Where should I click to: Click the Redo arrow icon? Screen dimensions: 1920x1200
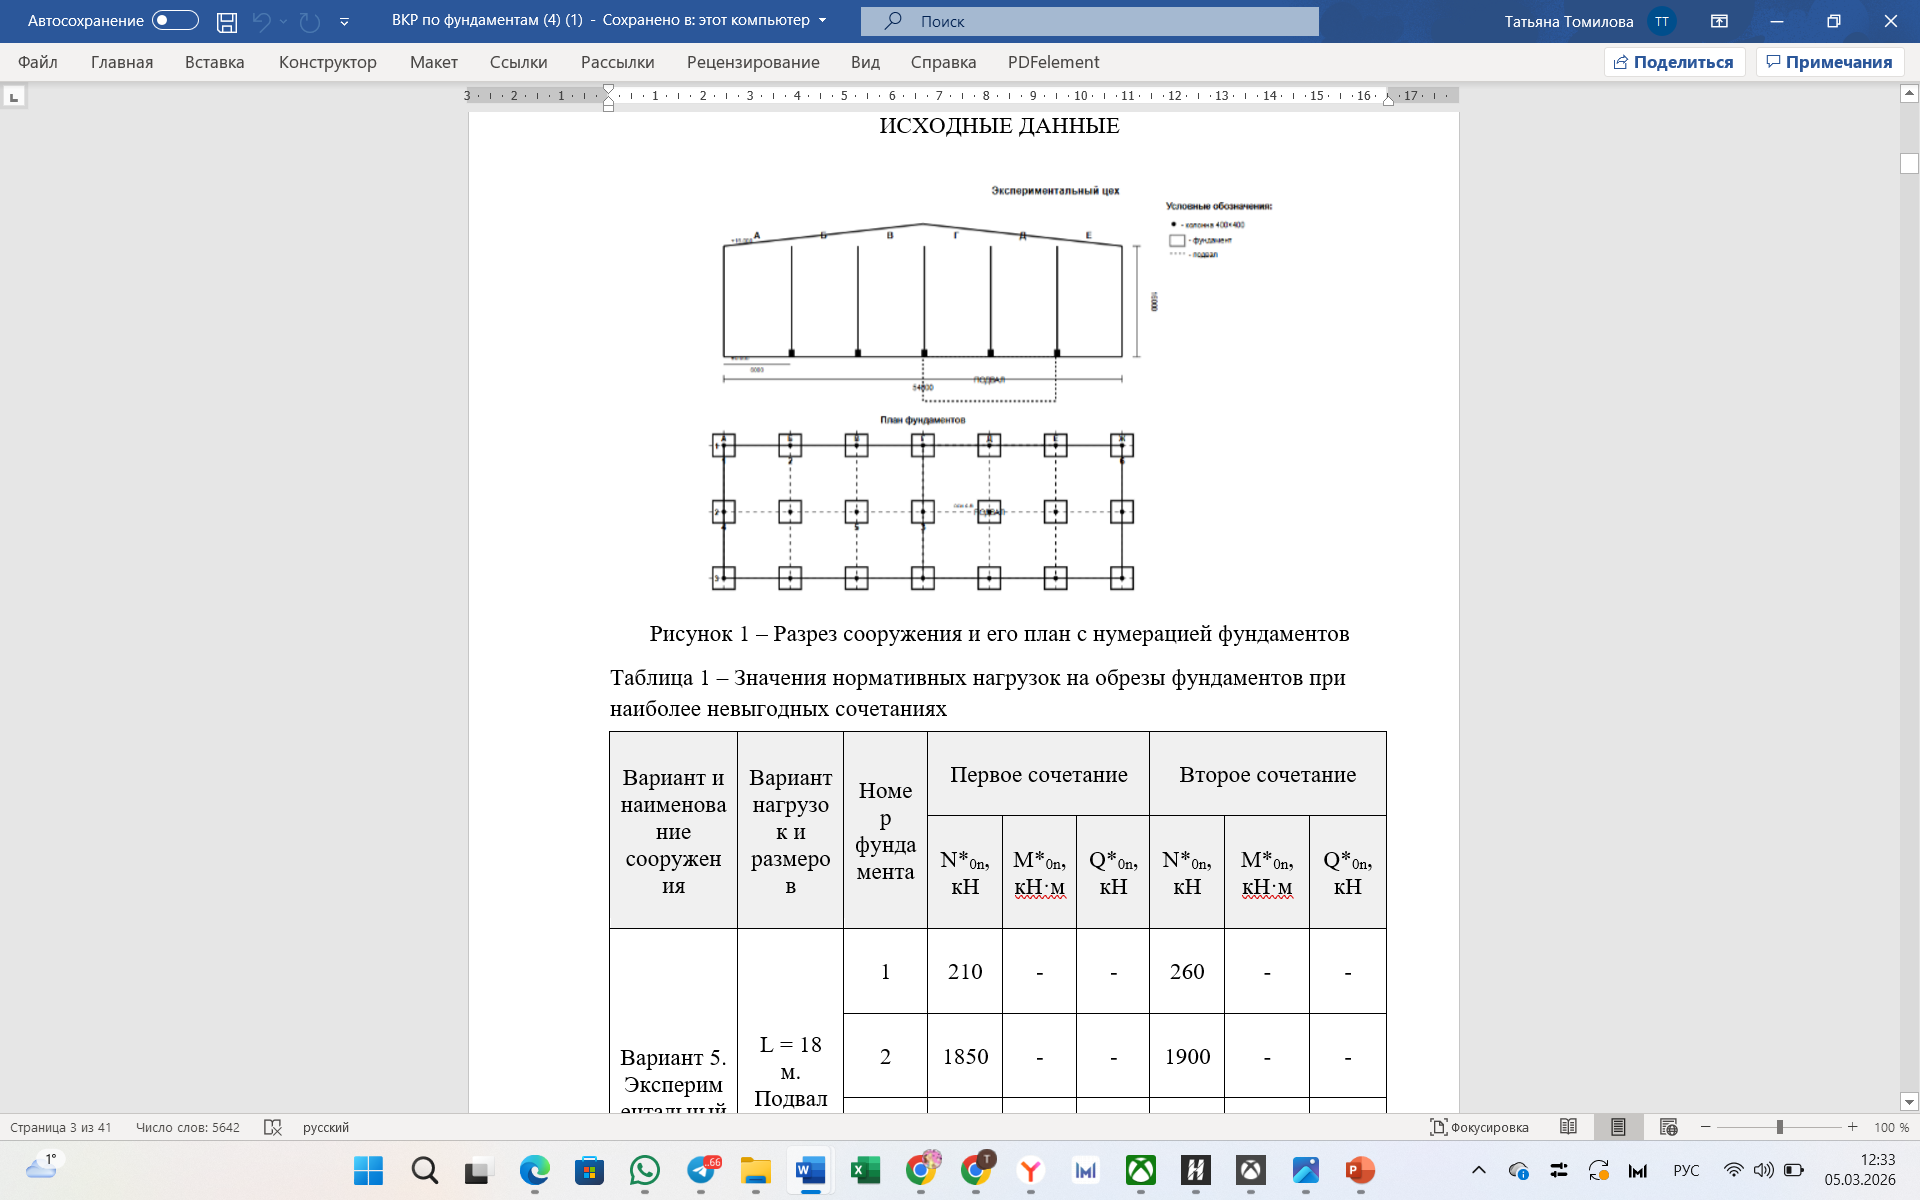pyautogui.click(x=310, y=21)
